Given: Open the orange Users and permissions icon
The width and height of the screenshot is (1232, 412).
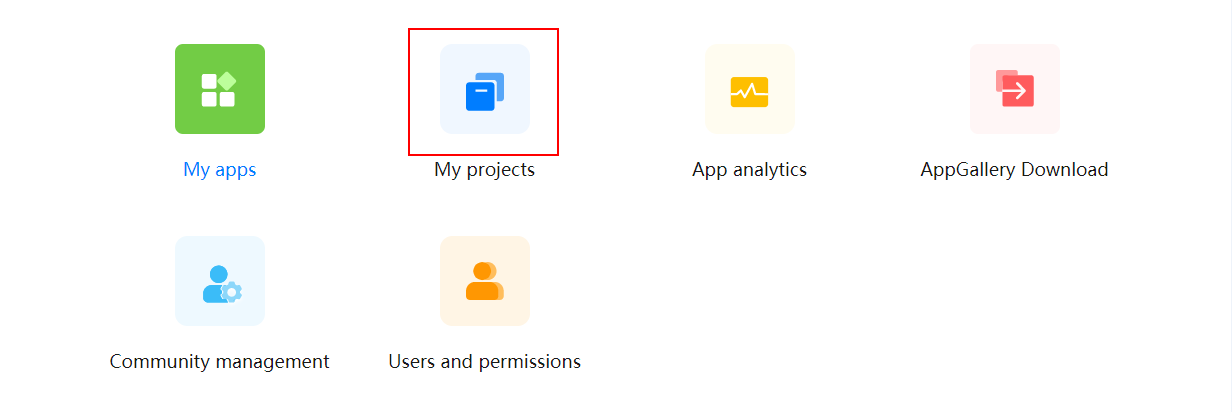Looking at the screenshot, I should 485,281.
